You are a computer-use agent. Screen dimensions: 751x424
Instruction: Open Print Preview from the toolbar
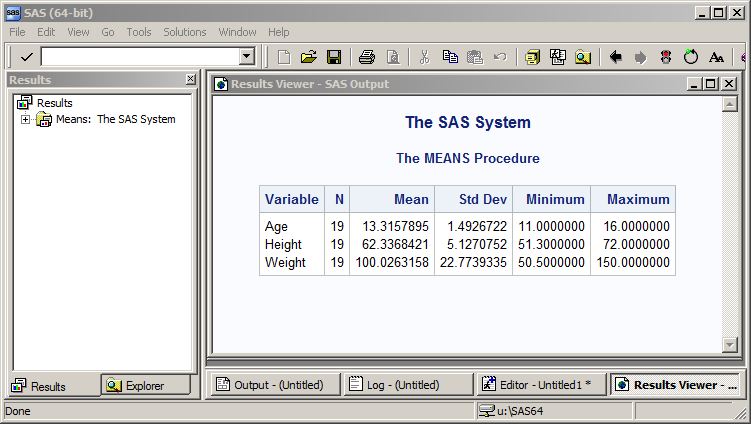(x=392, y=57)
